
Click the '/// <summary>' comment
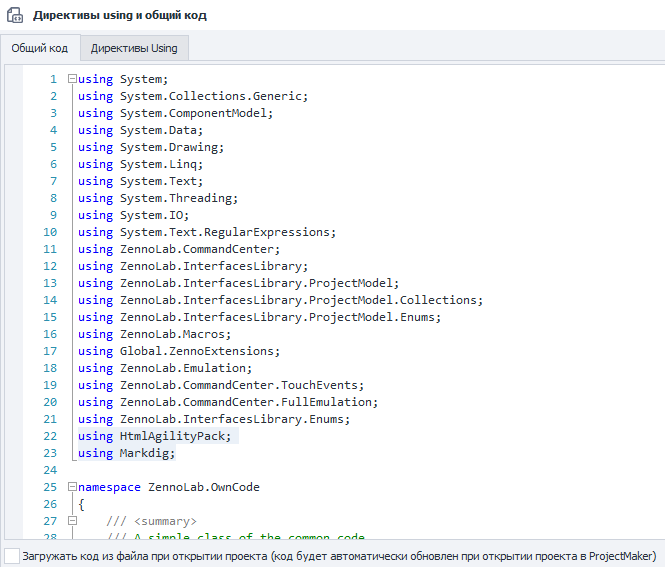point(151,521)
